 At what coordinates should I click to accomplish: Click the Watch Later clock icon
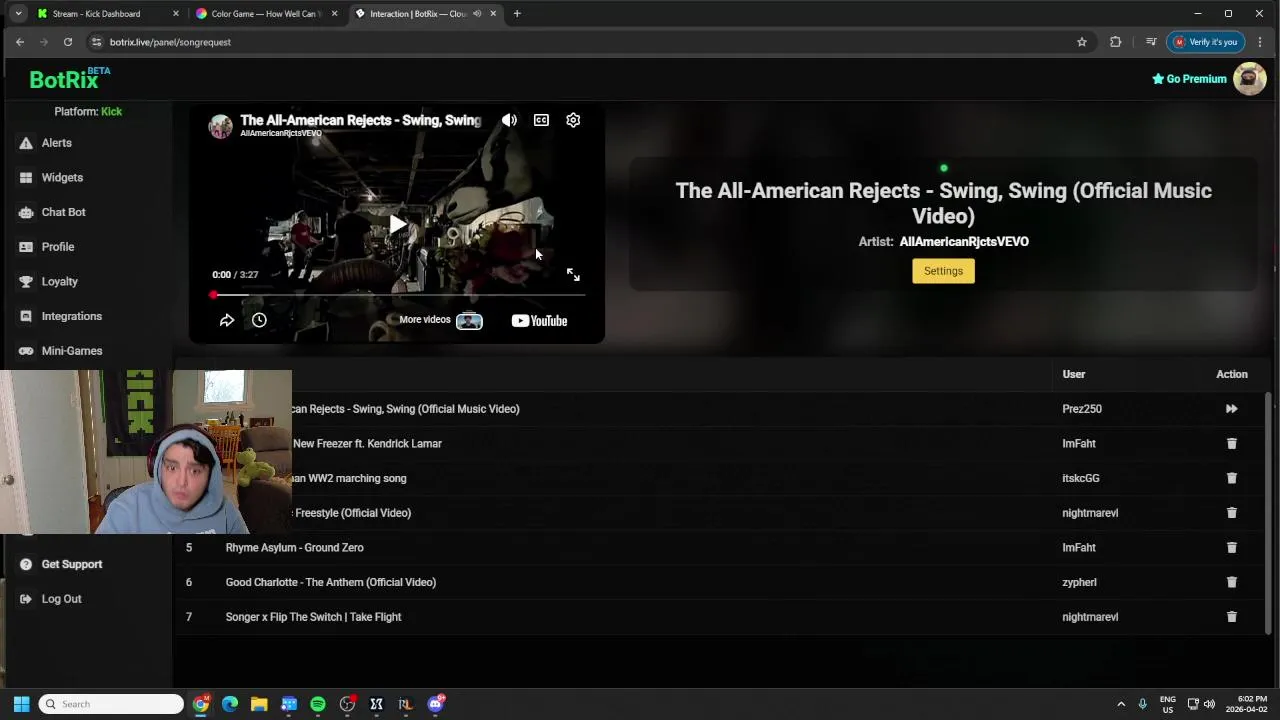(259, 321)
